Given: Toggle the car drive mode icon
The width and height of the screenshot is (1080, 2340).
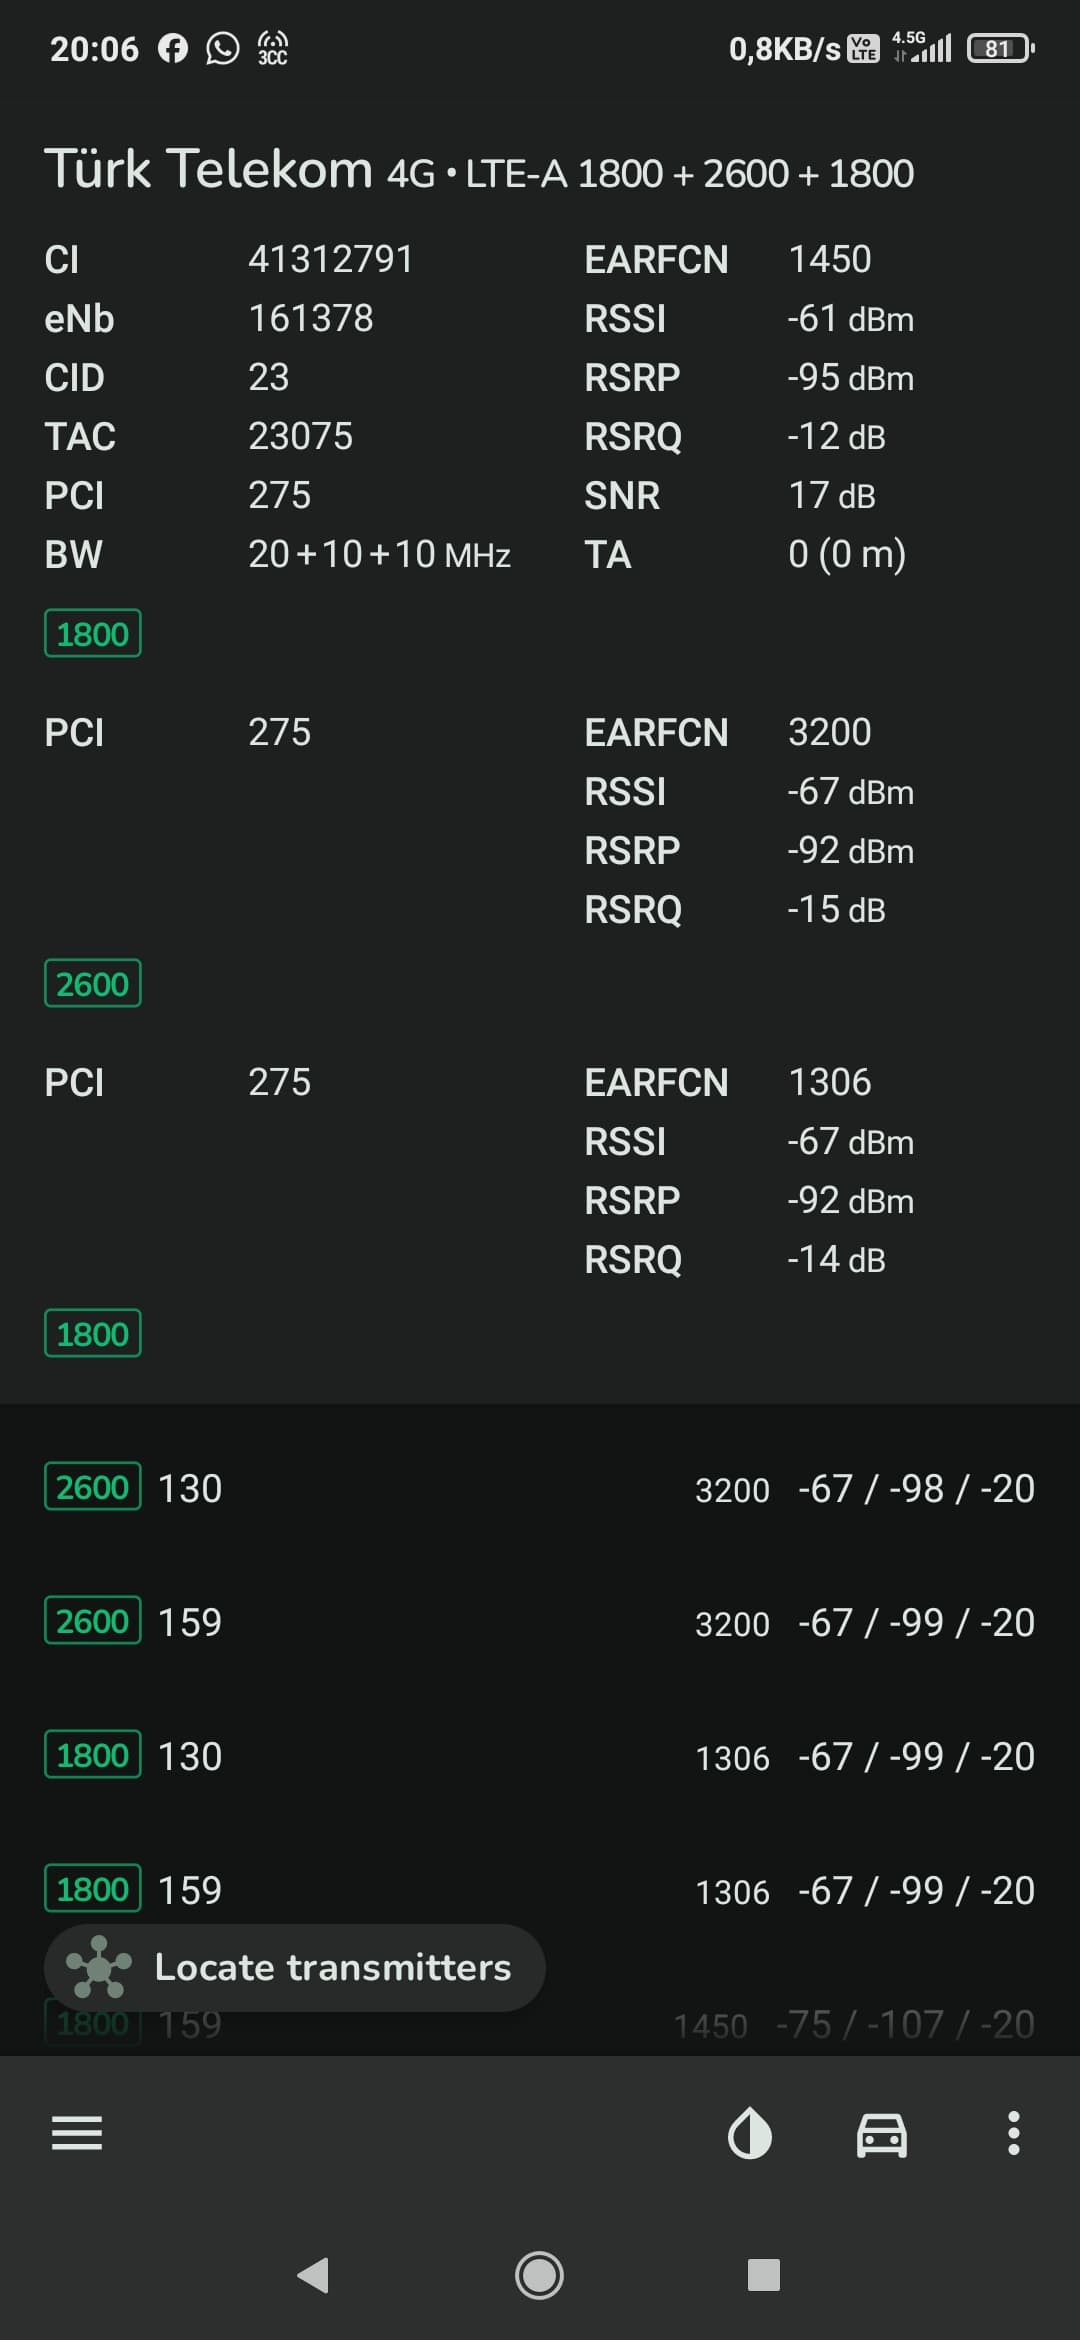Looking at the screenshot, I should tap(882, 2134).
